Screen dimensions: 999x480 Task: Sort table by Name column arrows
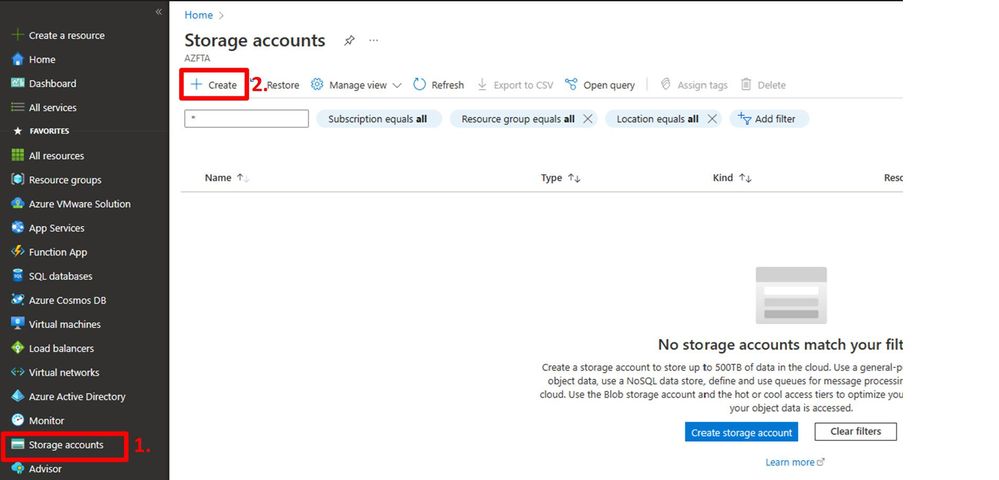click(x=242, y=178)
